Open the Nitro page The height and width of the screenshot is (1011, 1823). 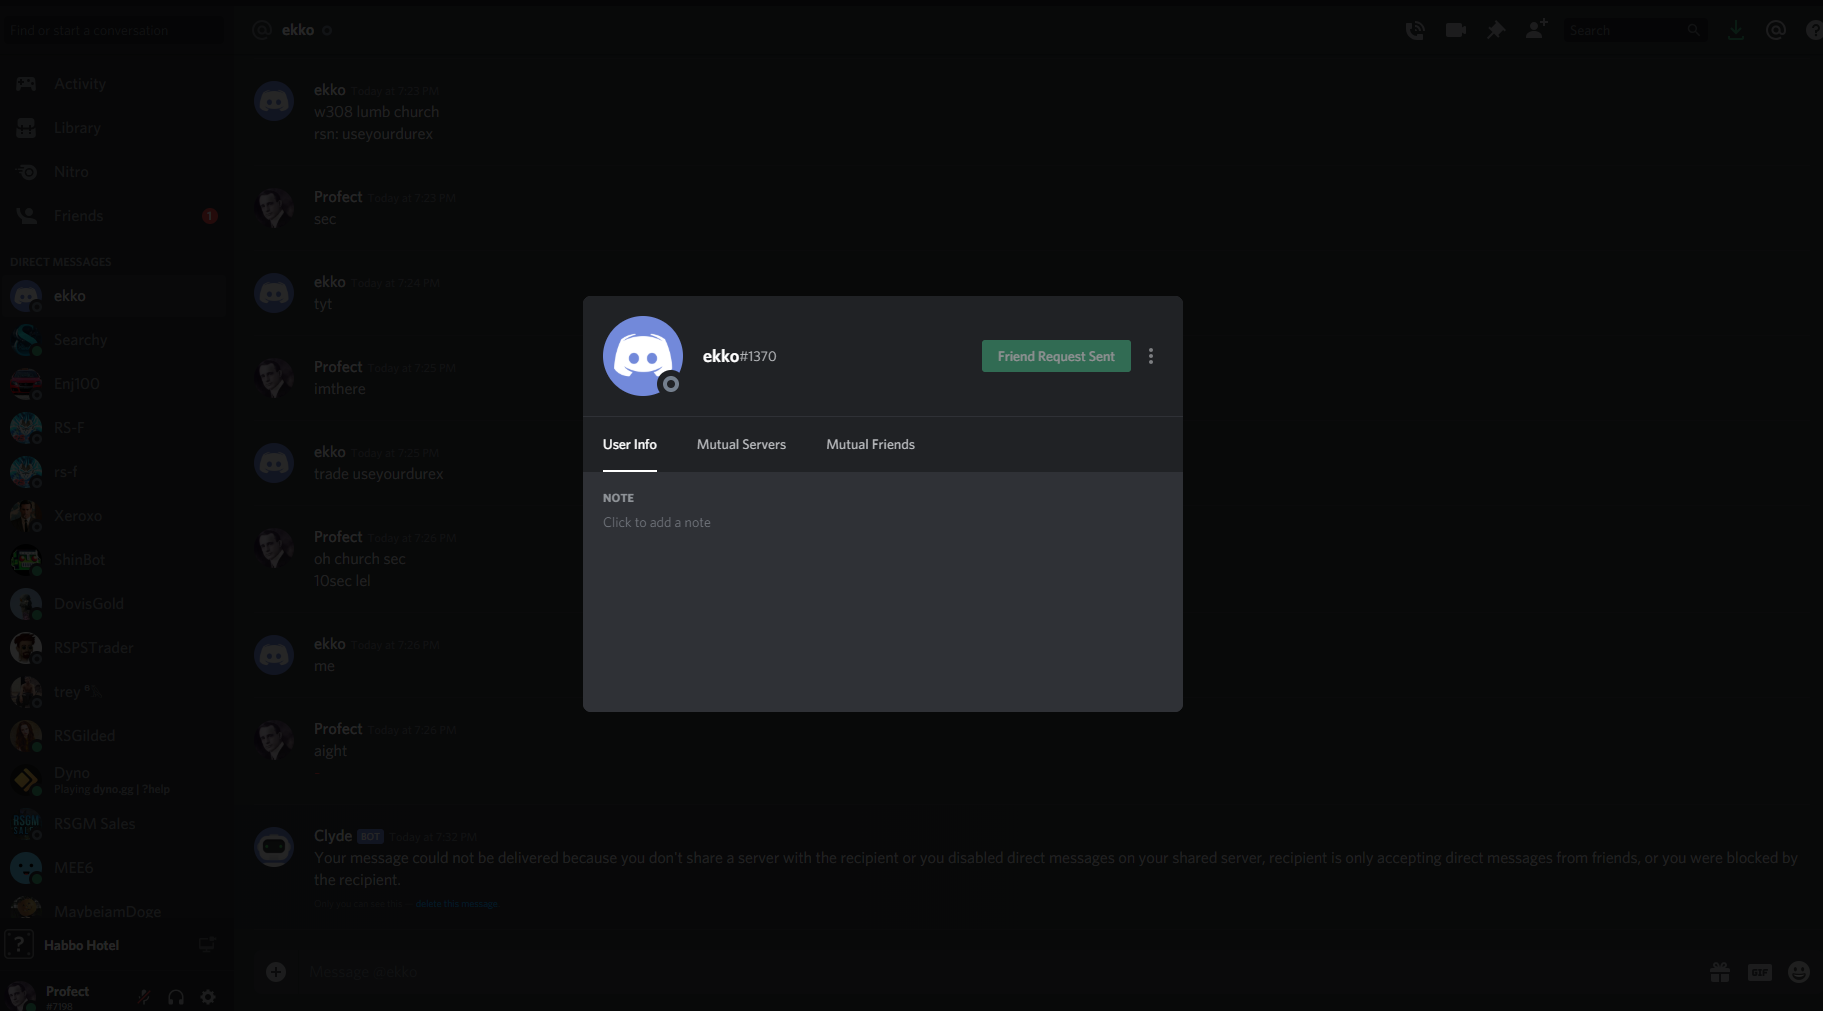tap(113, 172)
